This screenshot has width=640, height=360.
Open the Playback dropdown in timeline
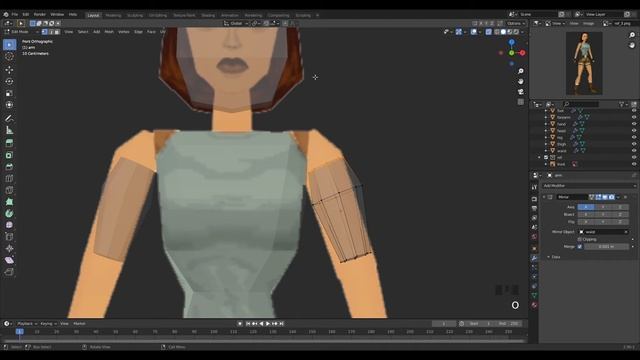(x=27, y=324)
